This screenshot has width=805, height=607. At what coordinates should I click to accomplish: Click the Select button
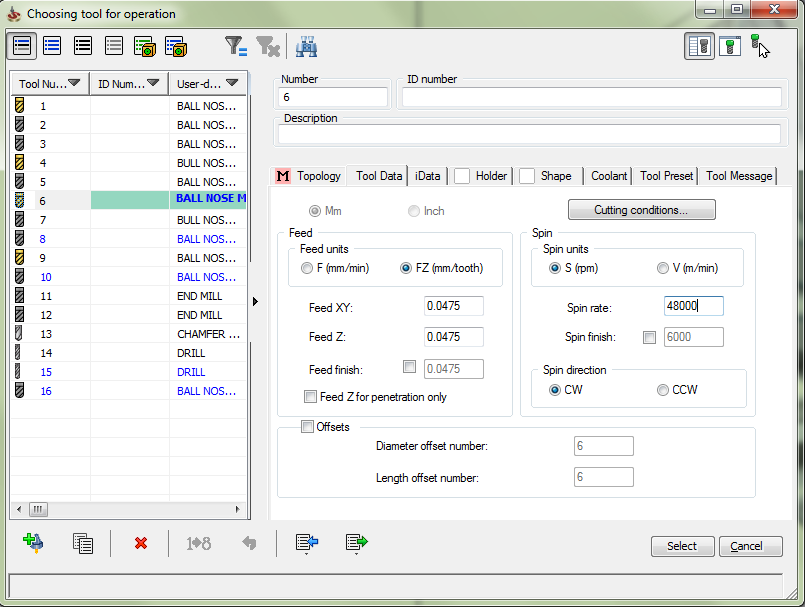tap(682, 546)
